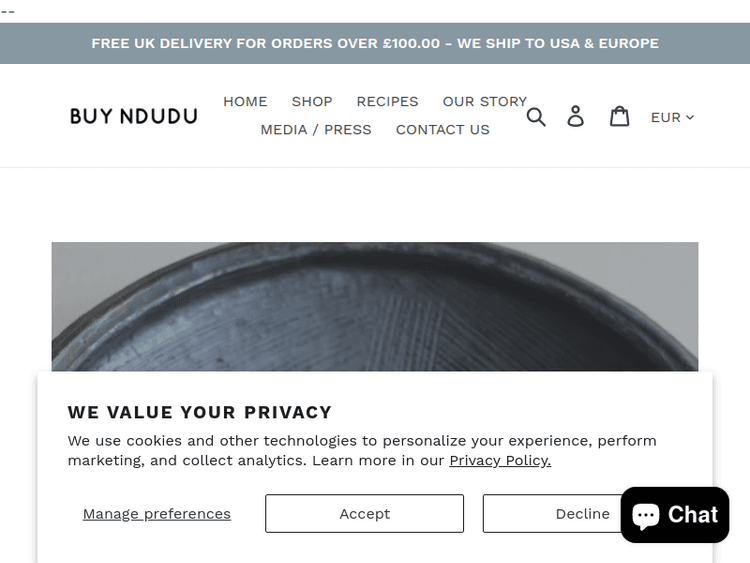Click the search magnifier icon
Screen dimensions: 750x563
536,117
